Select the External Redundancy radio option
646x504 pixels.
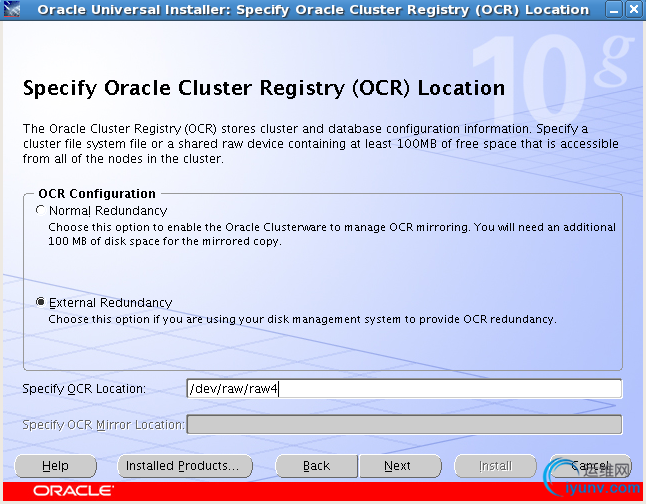coord(40,302)
